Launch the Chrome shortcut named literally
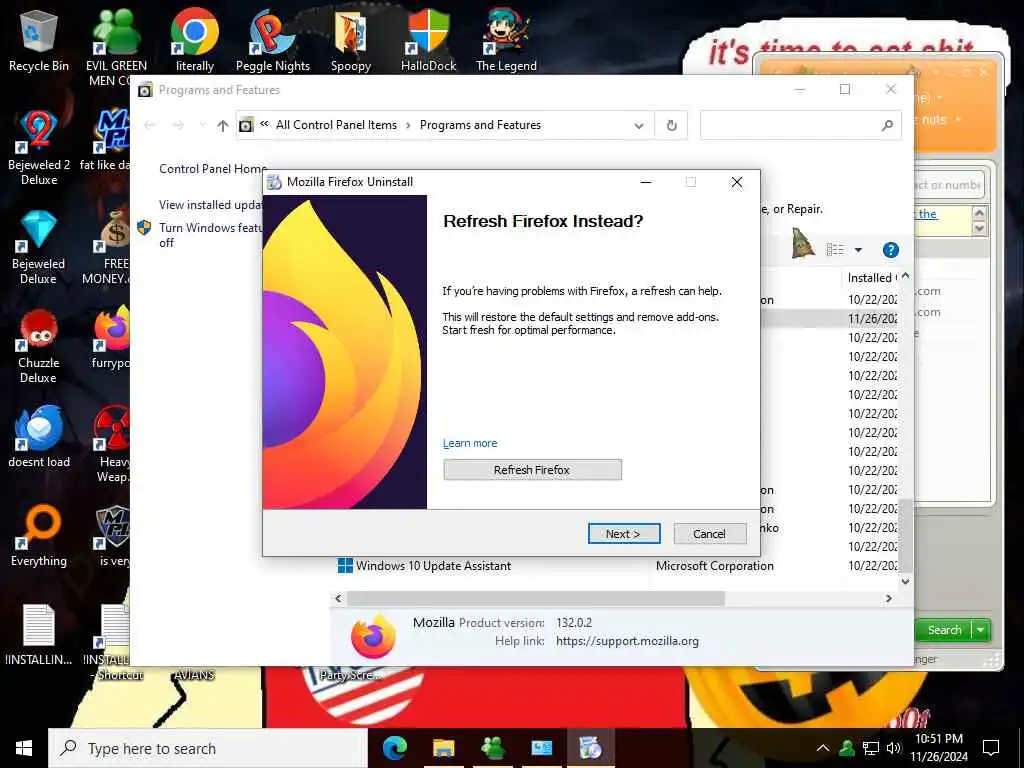1024x768 pixels. [195, 40]
